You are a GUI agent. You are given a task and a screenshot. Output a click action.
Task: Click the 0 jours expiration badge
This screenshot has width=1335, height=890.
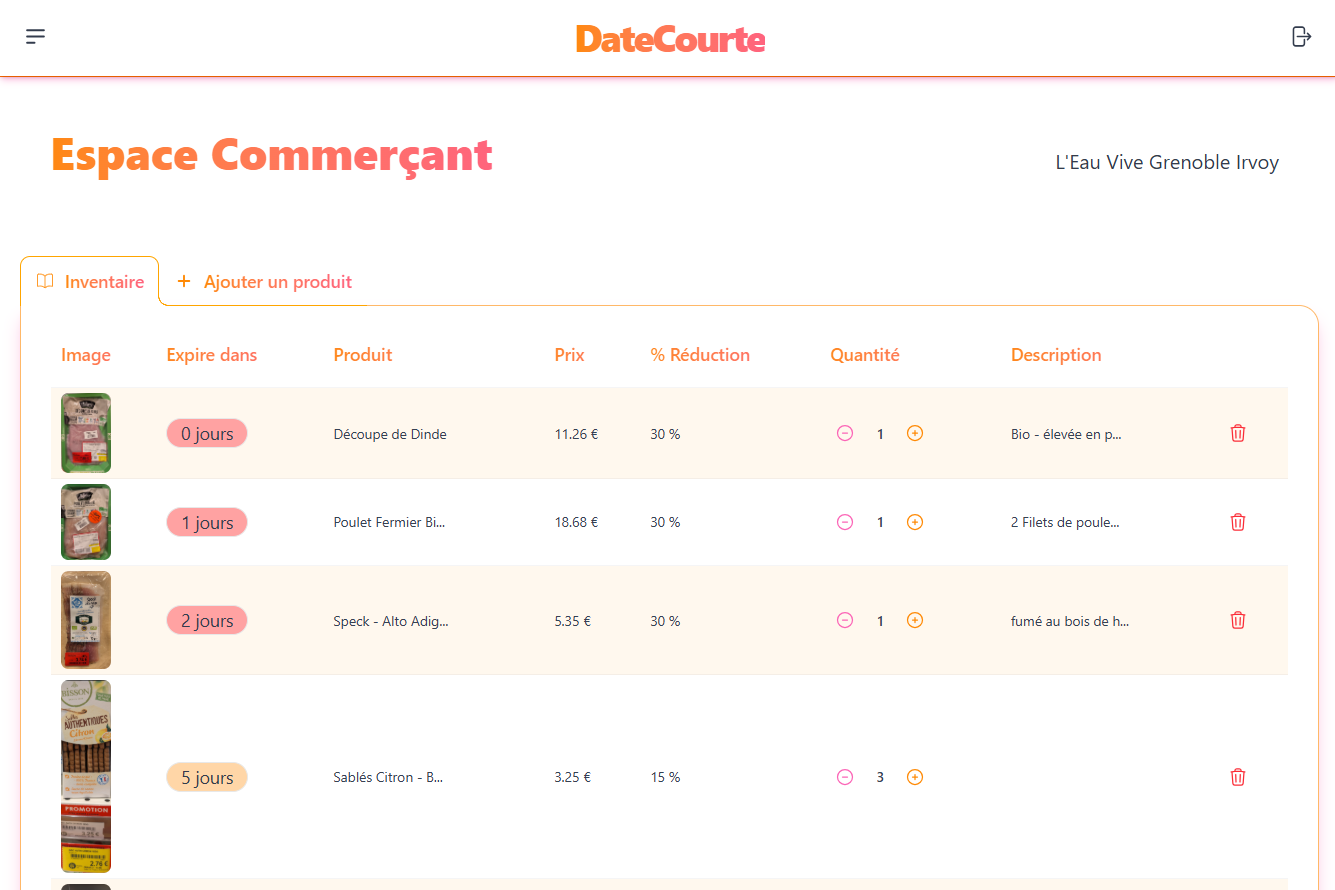pos(207,433)
